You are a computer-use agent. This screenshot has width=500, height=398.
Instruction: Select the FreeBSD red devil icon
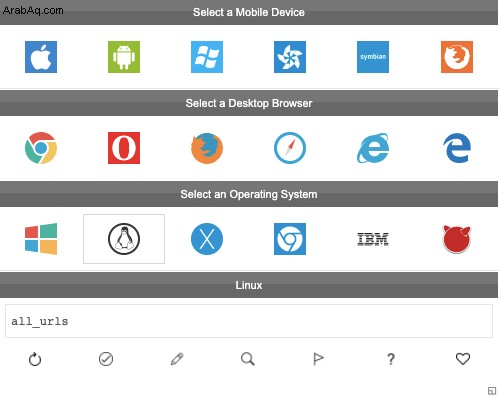(x=457, y=239)
